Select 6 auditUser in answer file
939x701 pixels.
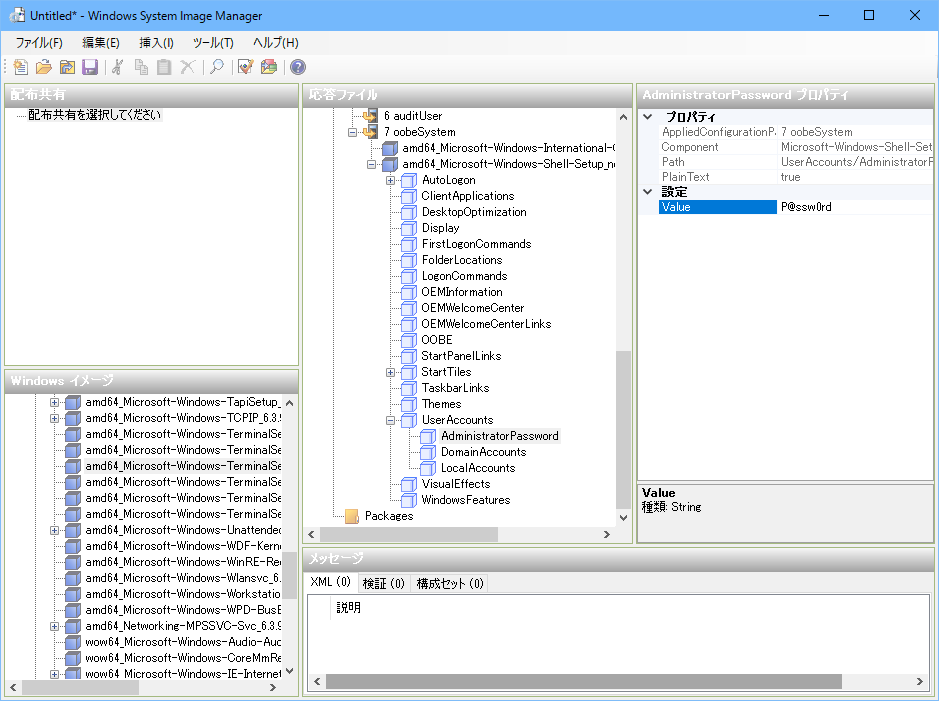413,116
